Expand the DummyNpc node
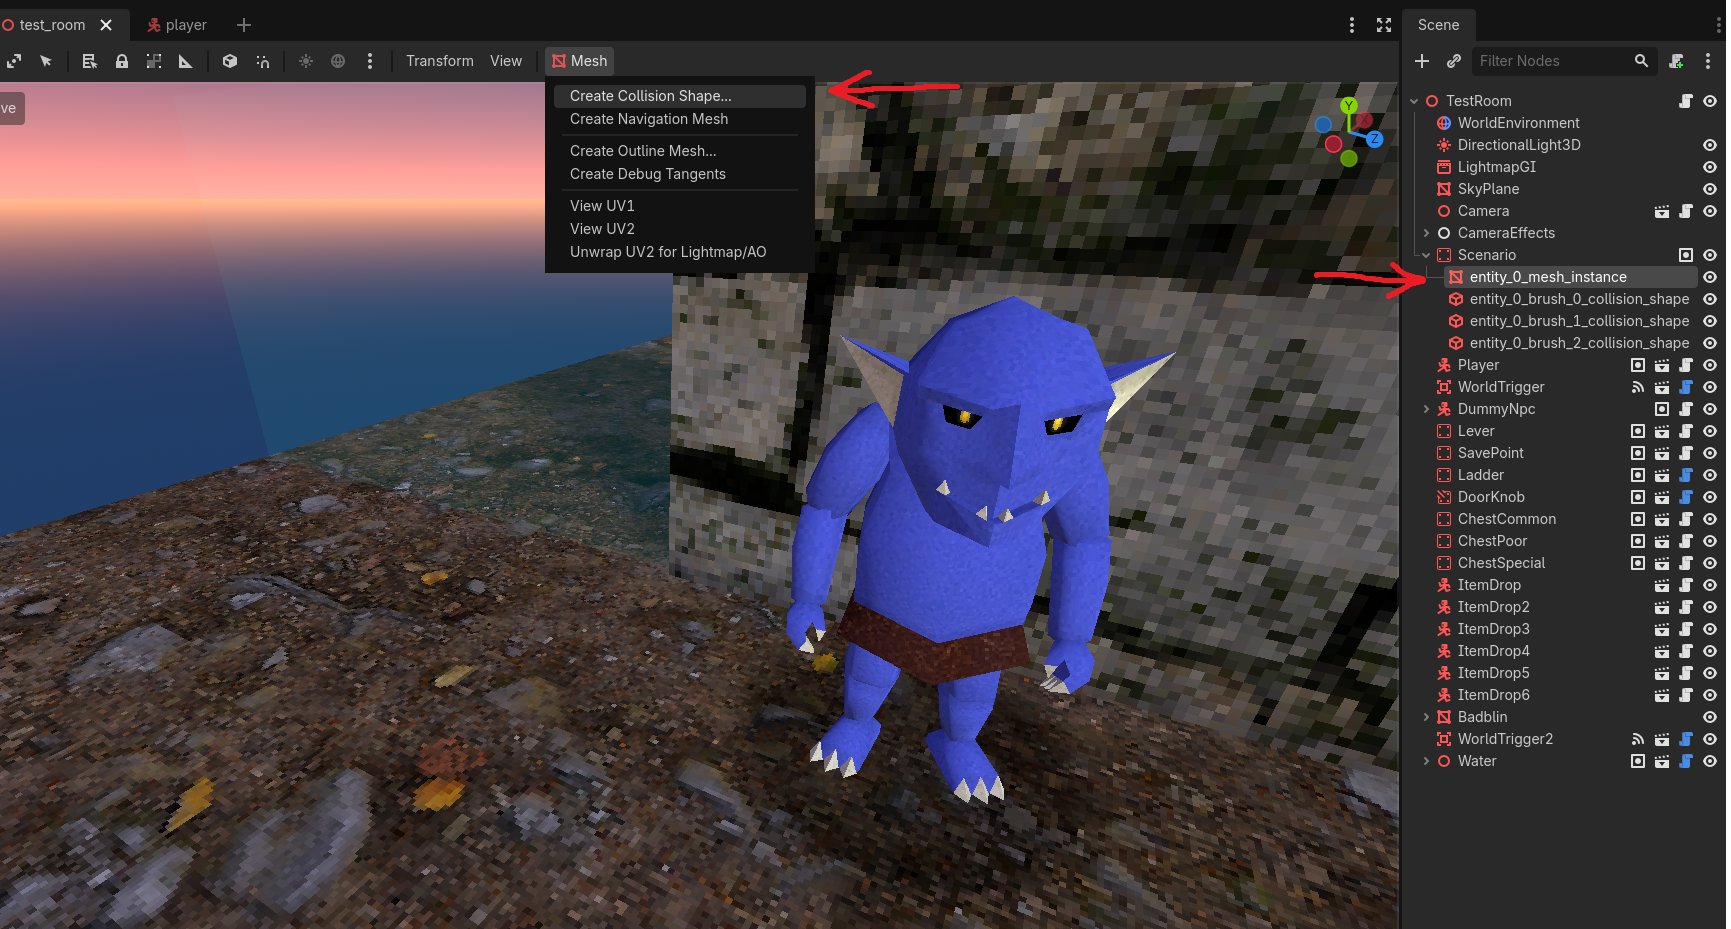Viewport: 1731px width, 929px height. click(x=1426, y=409)
